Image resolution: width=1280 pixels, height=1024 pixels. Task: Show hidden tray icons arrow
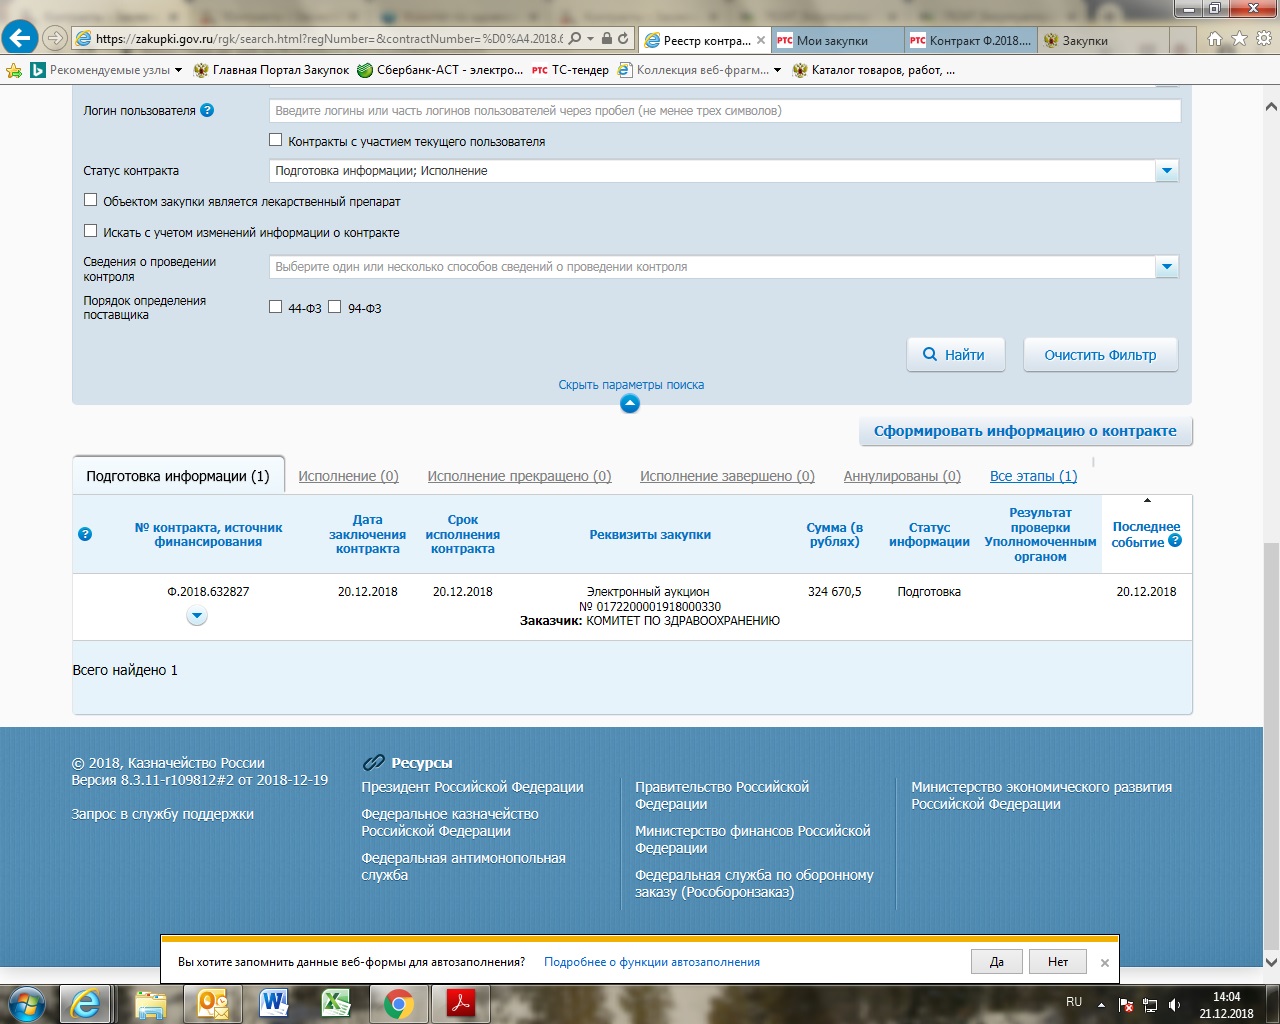[1101, 1004]
